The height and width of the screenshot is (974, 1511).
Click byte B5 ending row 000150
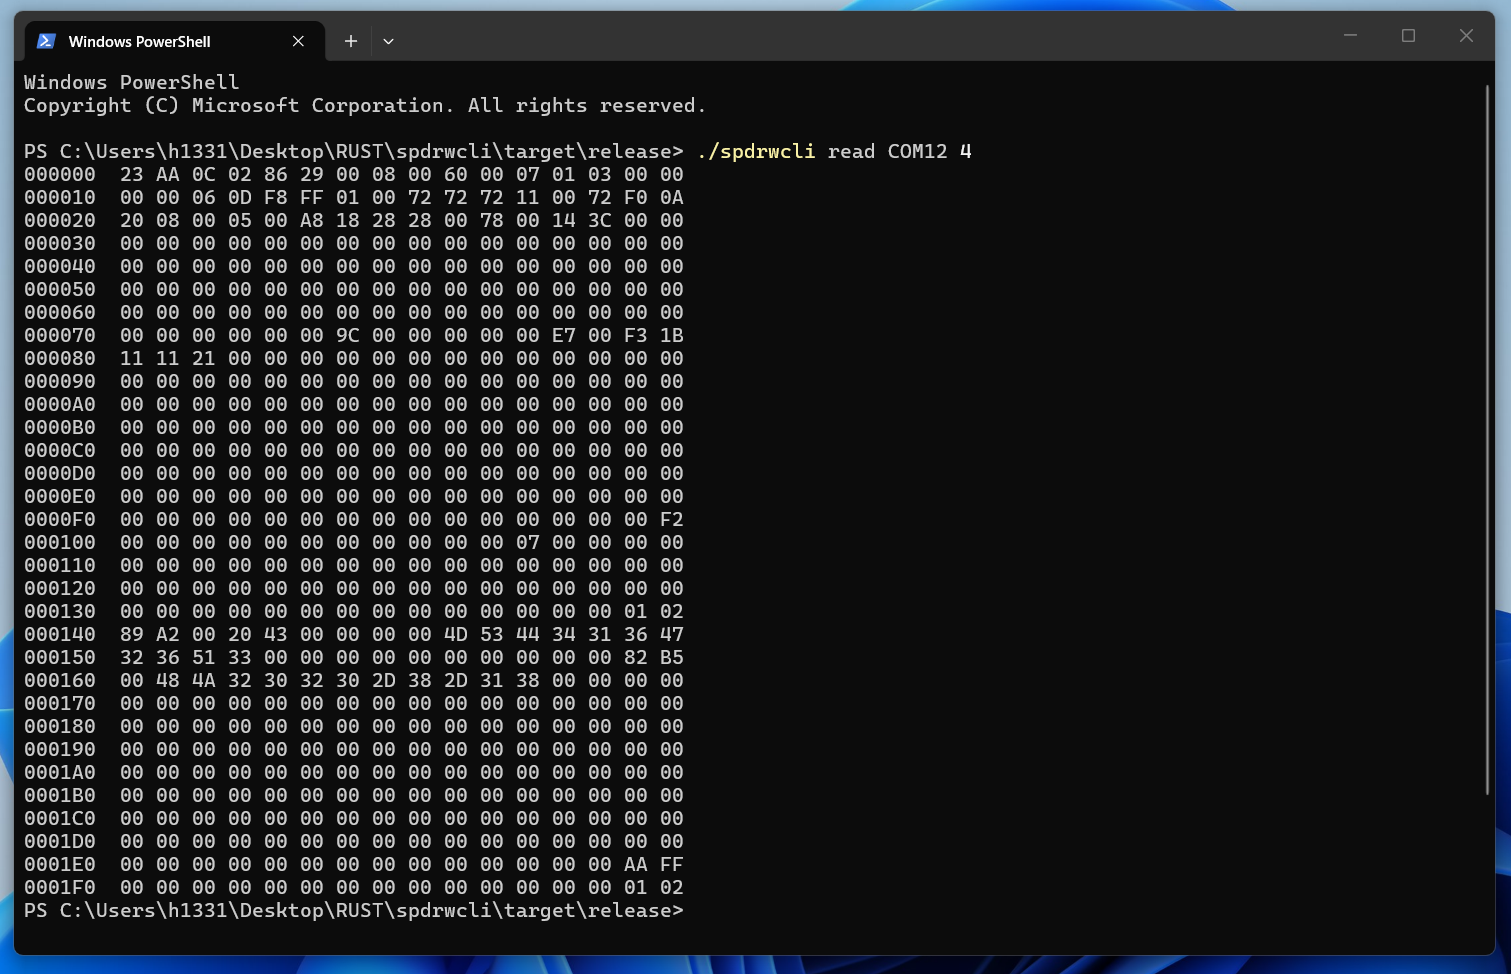click(672, 657)
